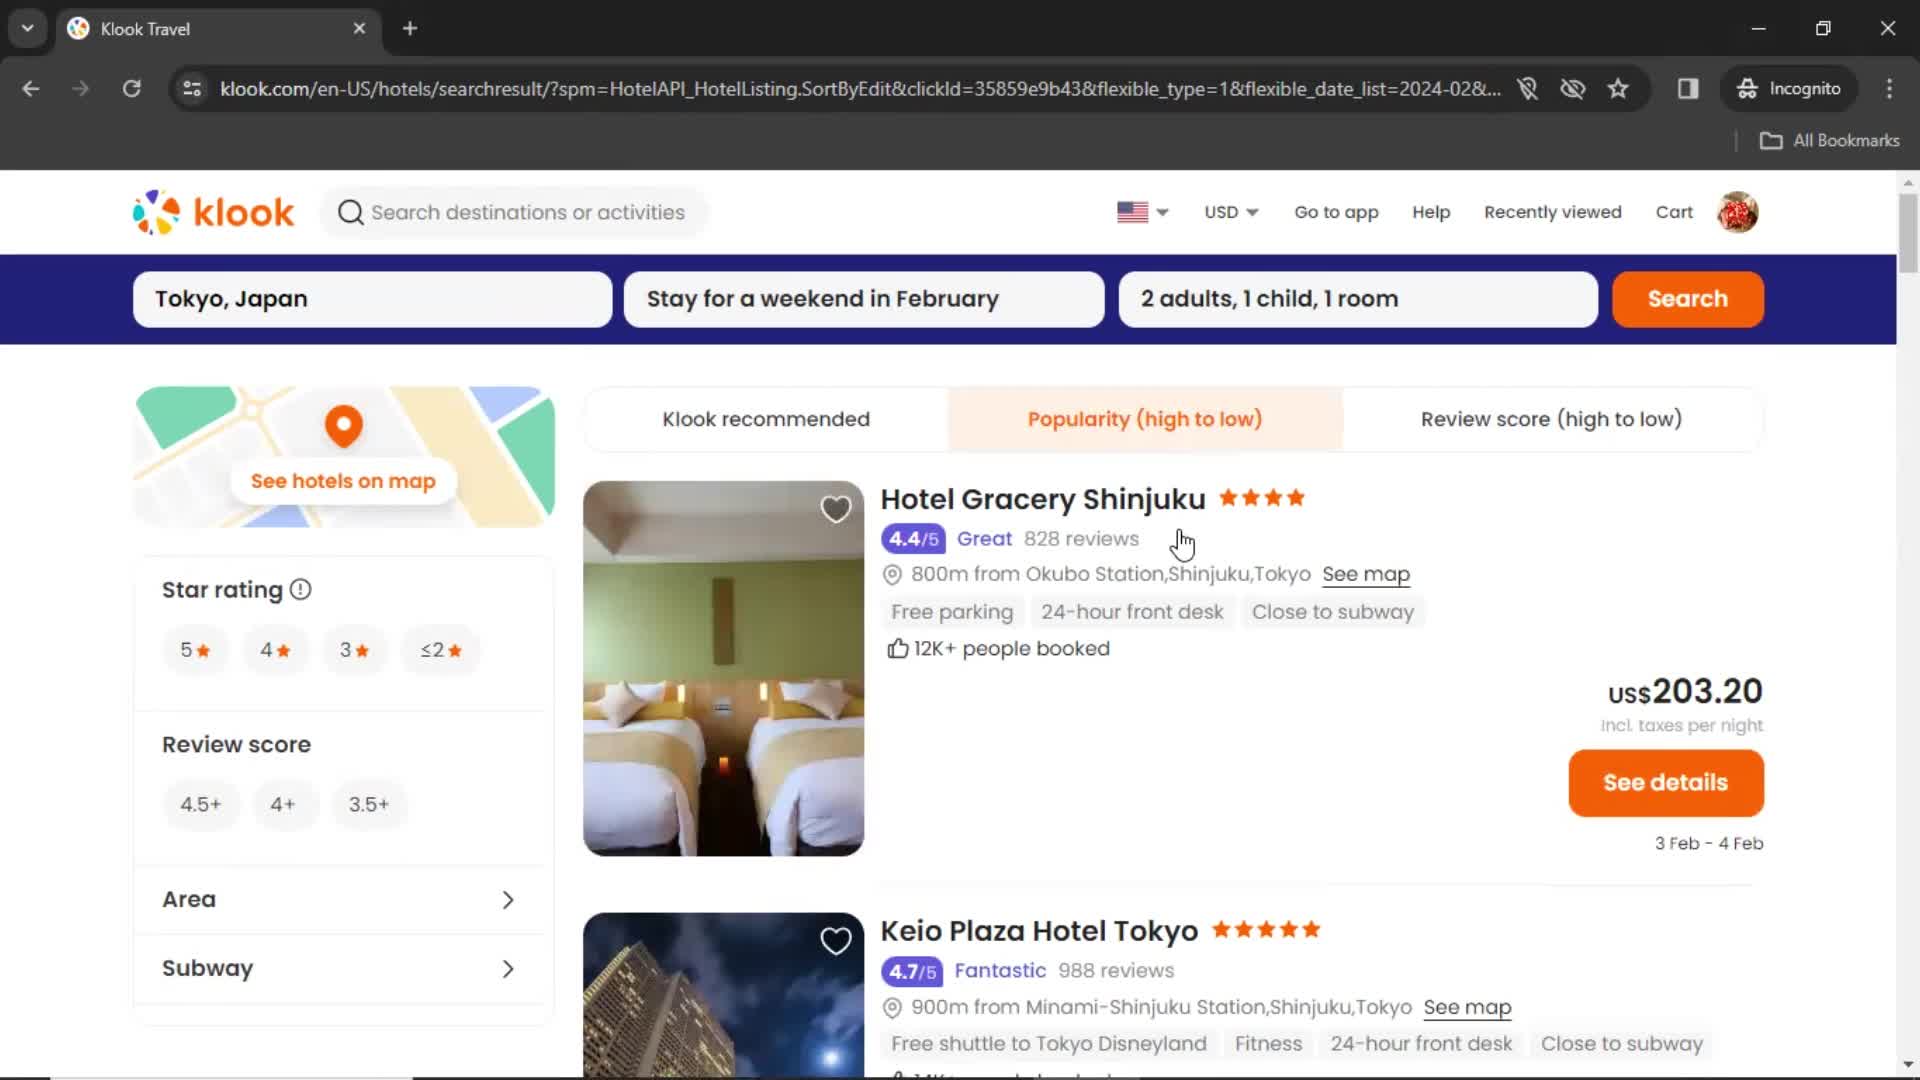Viewport: 1920px width, 1080px height.
Task: Click Go to app
Action: [x=1336, y=212]
